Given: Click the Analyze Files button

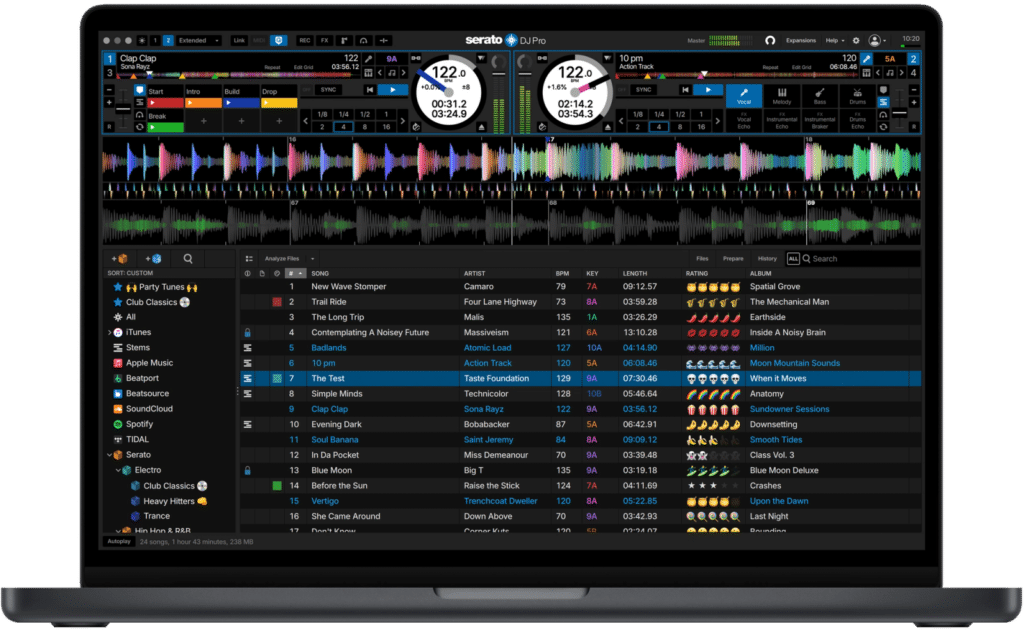Looking at the screenshot, I should (281, 259).
